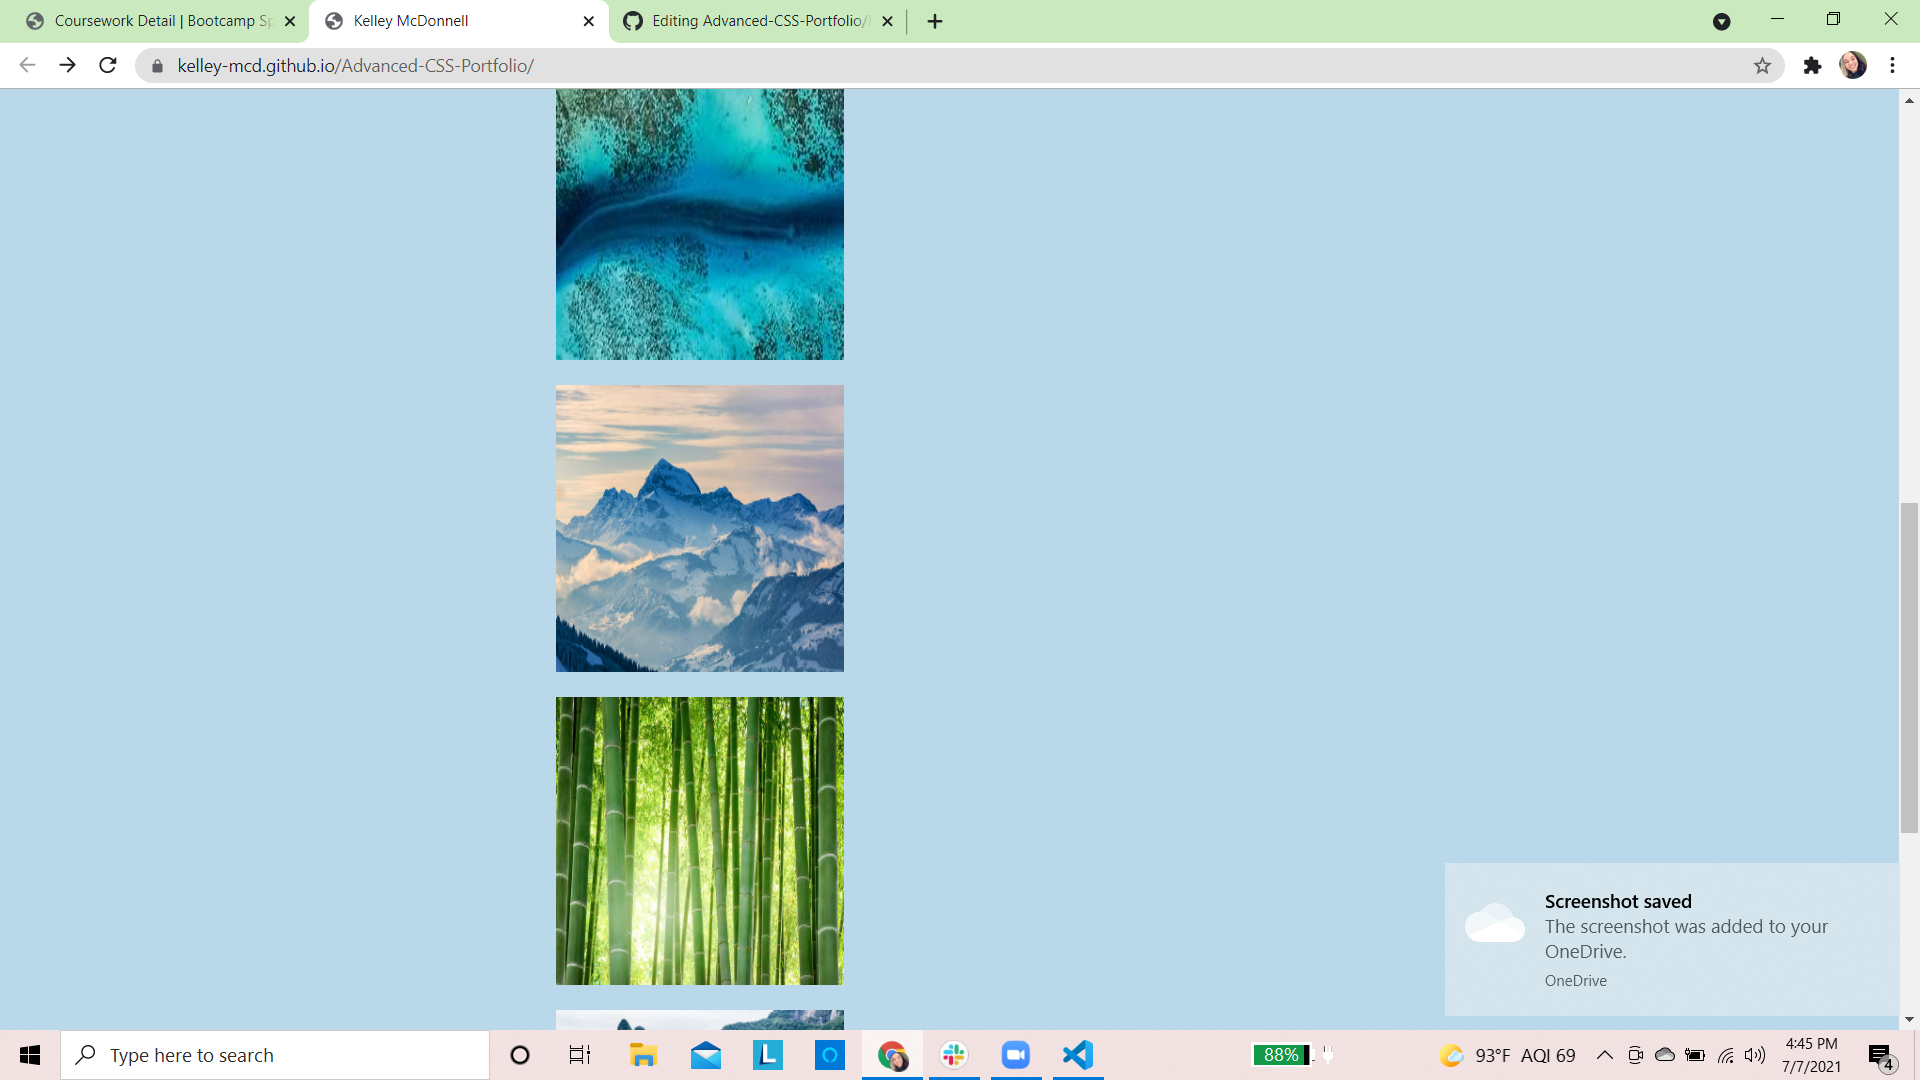Expand hidden system tray icons

coord(1605,1054)
